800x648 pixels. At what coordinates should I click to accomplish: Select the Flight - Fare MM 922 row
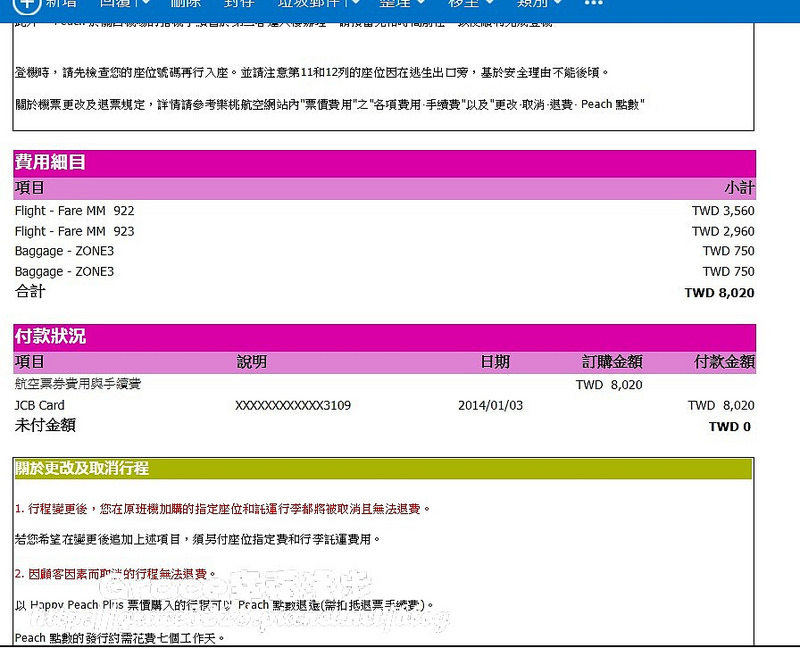click(x=384, y=211)
